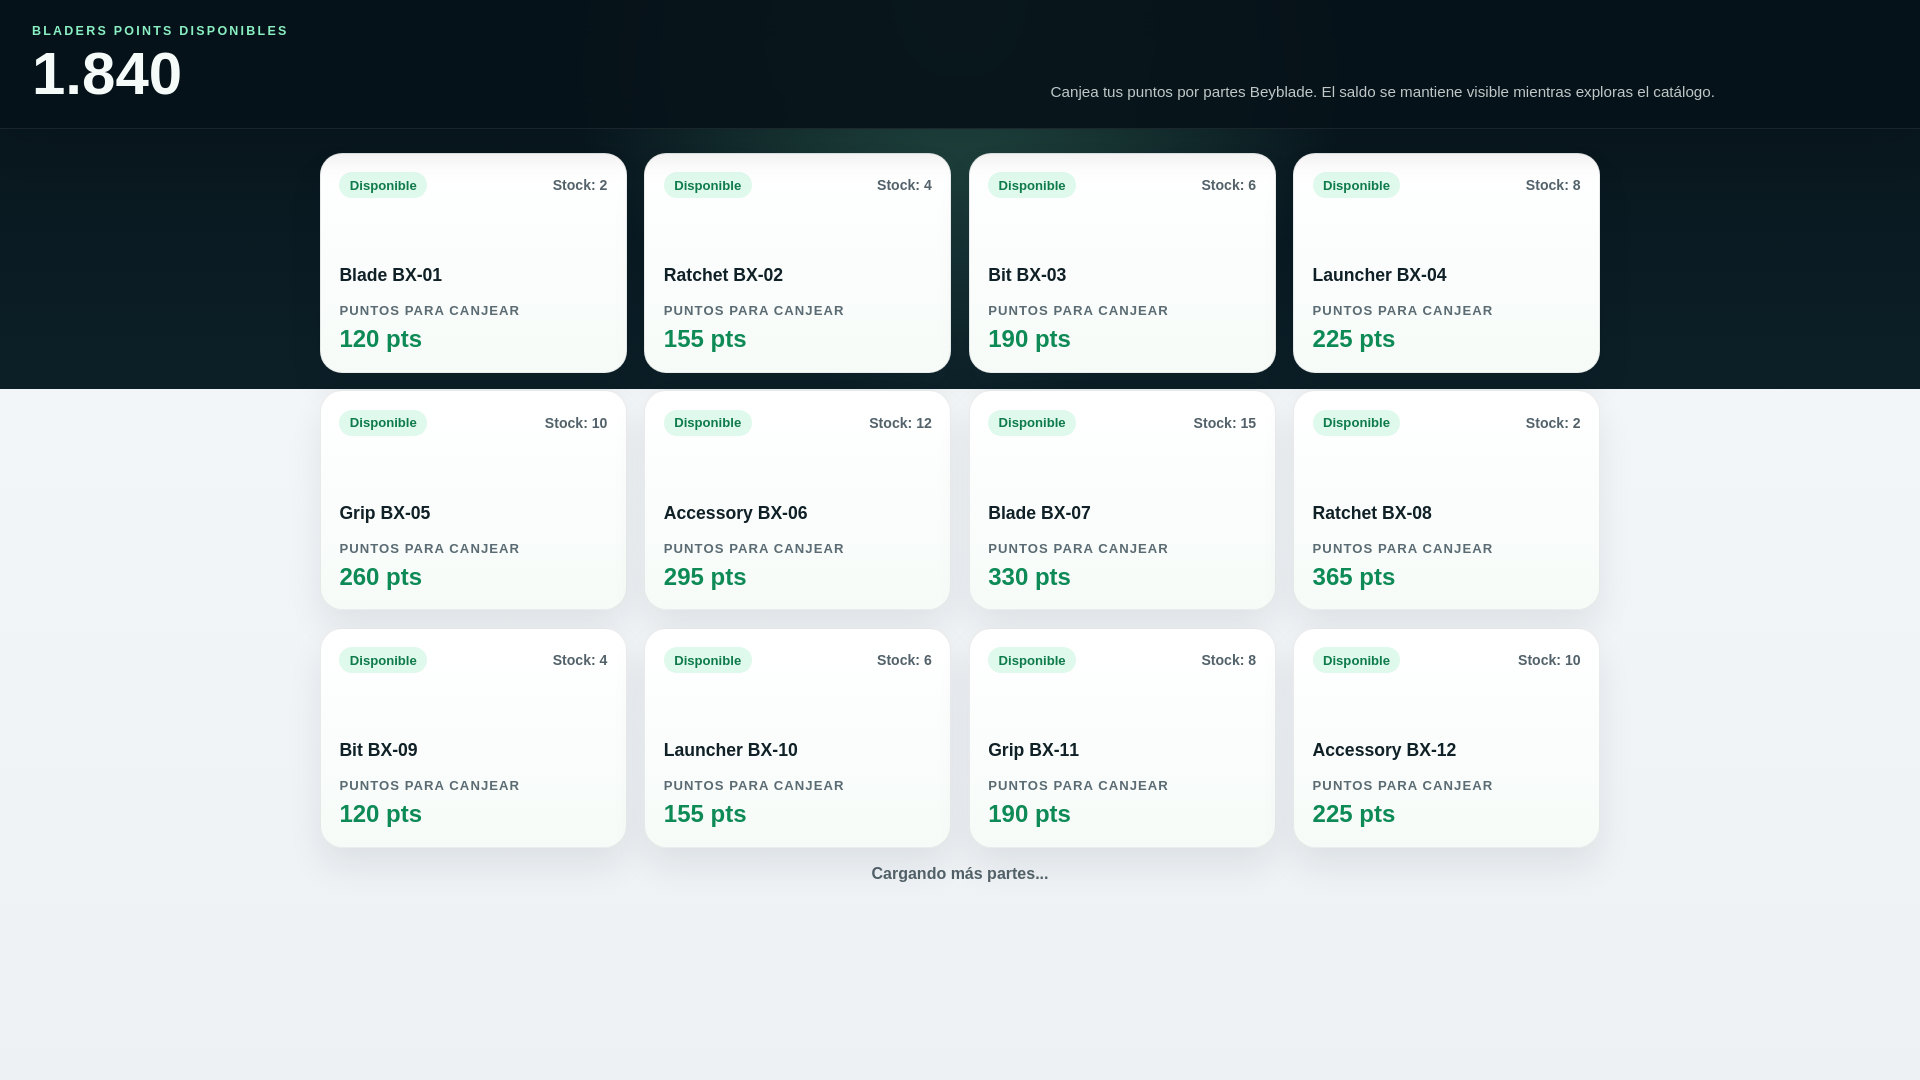This screenshot has height=1080, width=1920.
Task: Open the Launcher BX-10 card title
Action: [x=731, y=750]
